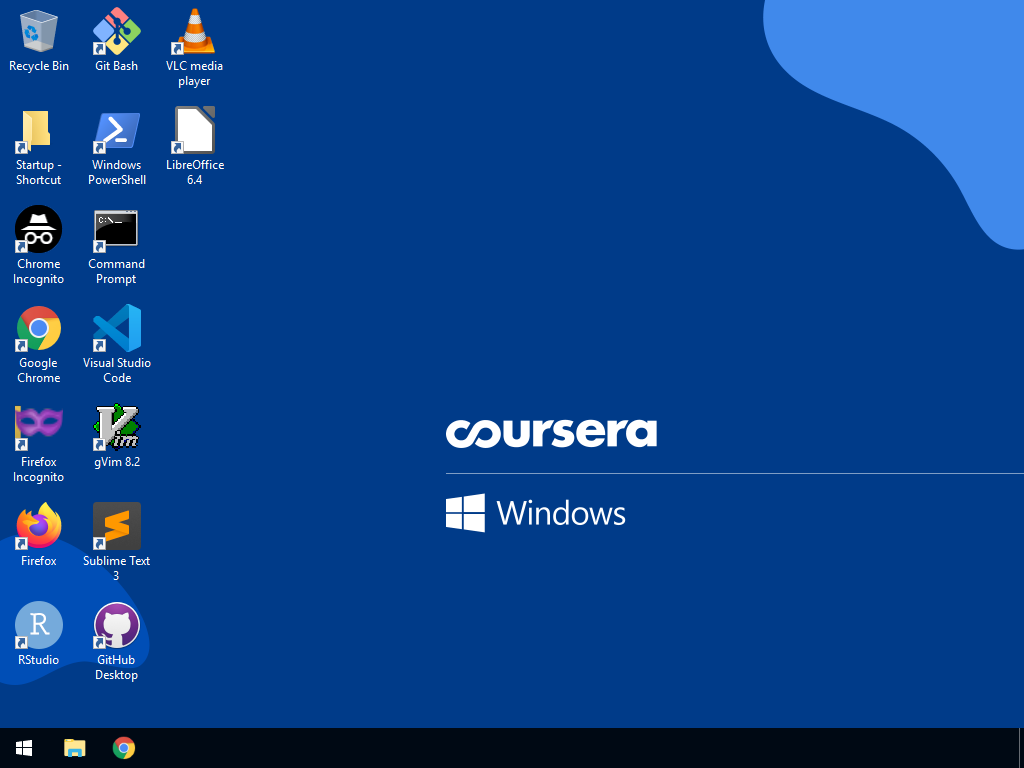
Task: Select the Recycle Bin desktop icon
Action: [x=39, y=31]
